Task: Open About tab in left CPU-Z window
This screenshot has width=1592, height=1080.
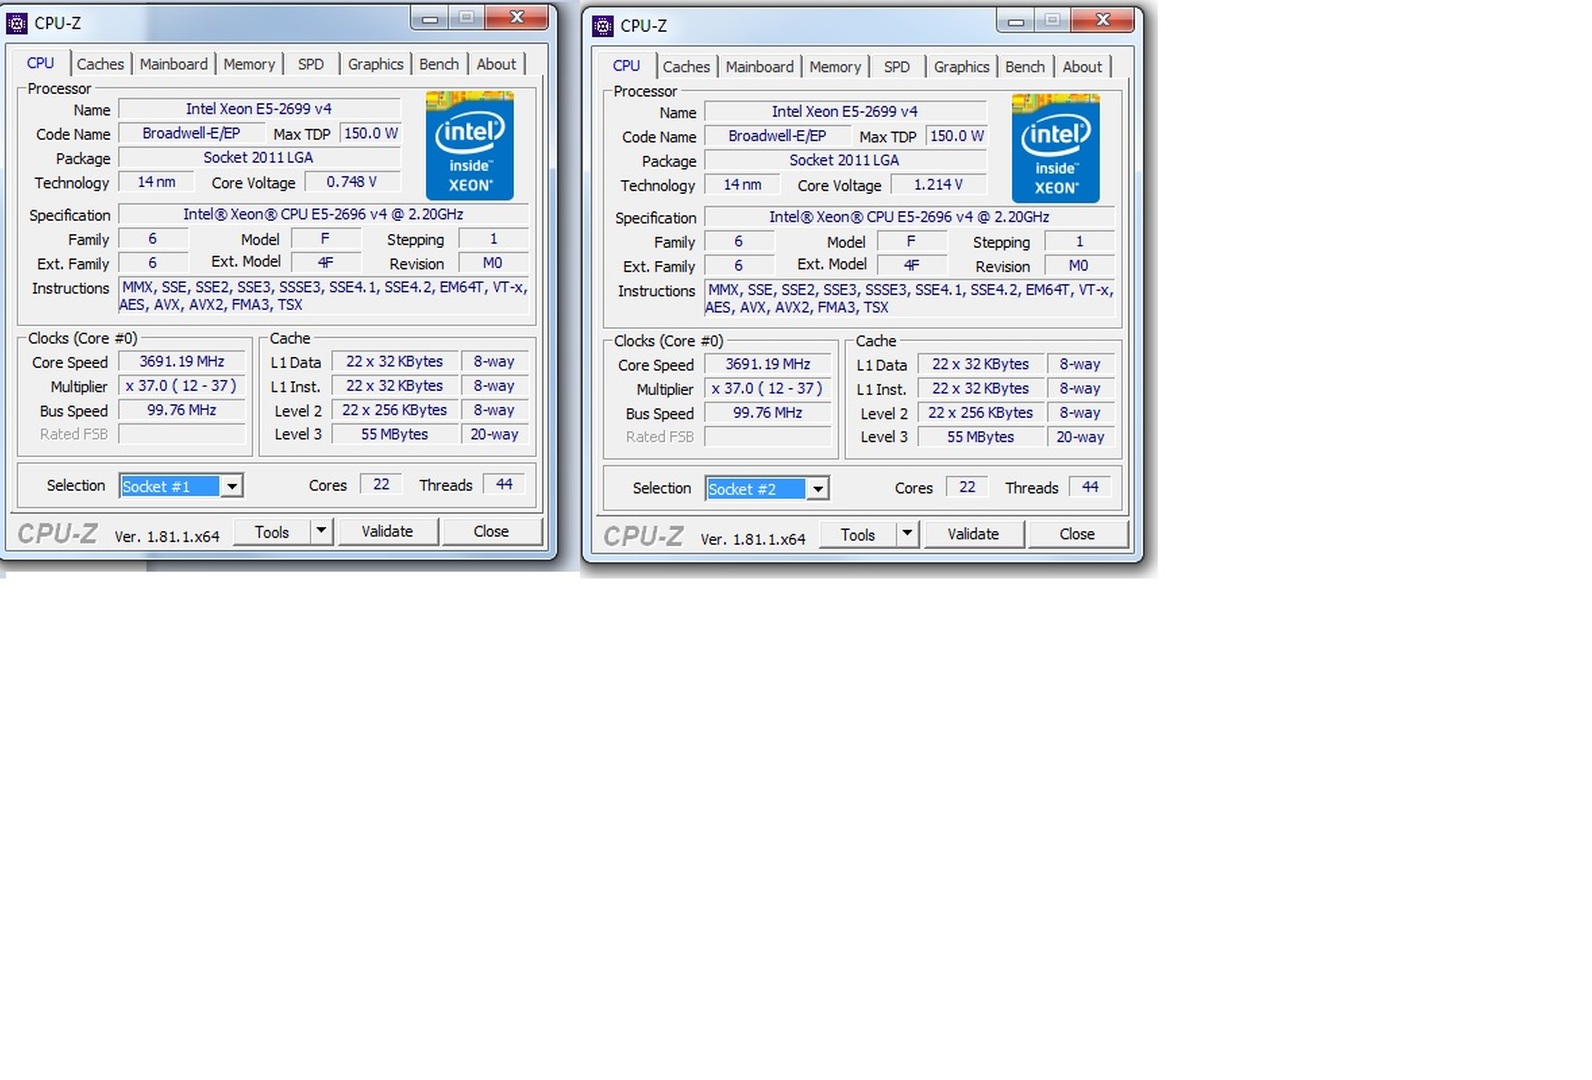Action: pyautogui.click(x=496, y=64)
